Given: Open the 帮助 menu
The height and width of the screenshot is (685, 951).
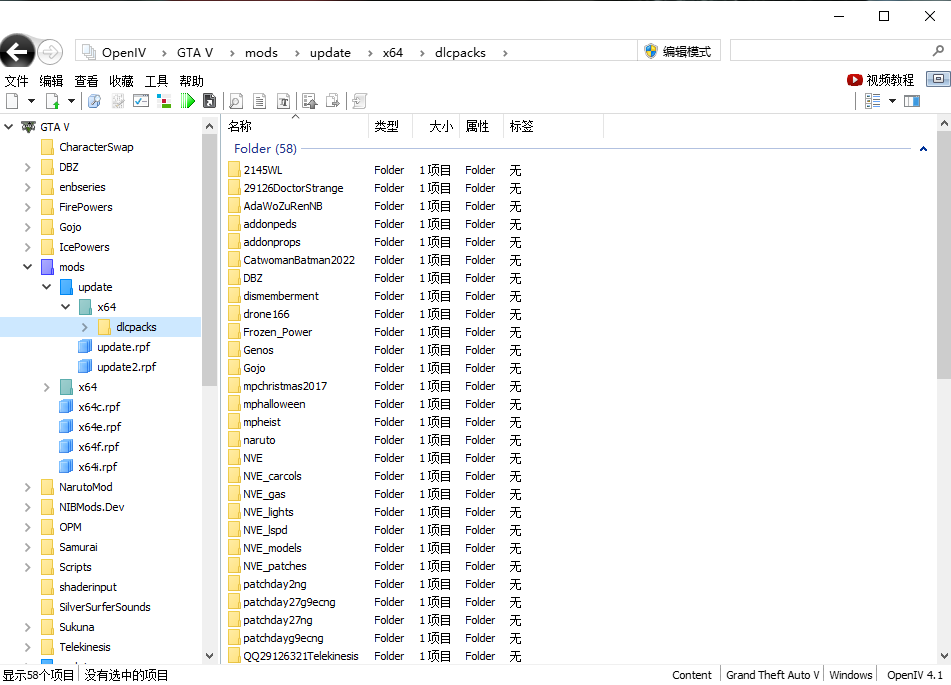Looking at the screenshot, I should (191, 81).
